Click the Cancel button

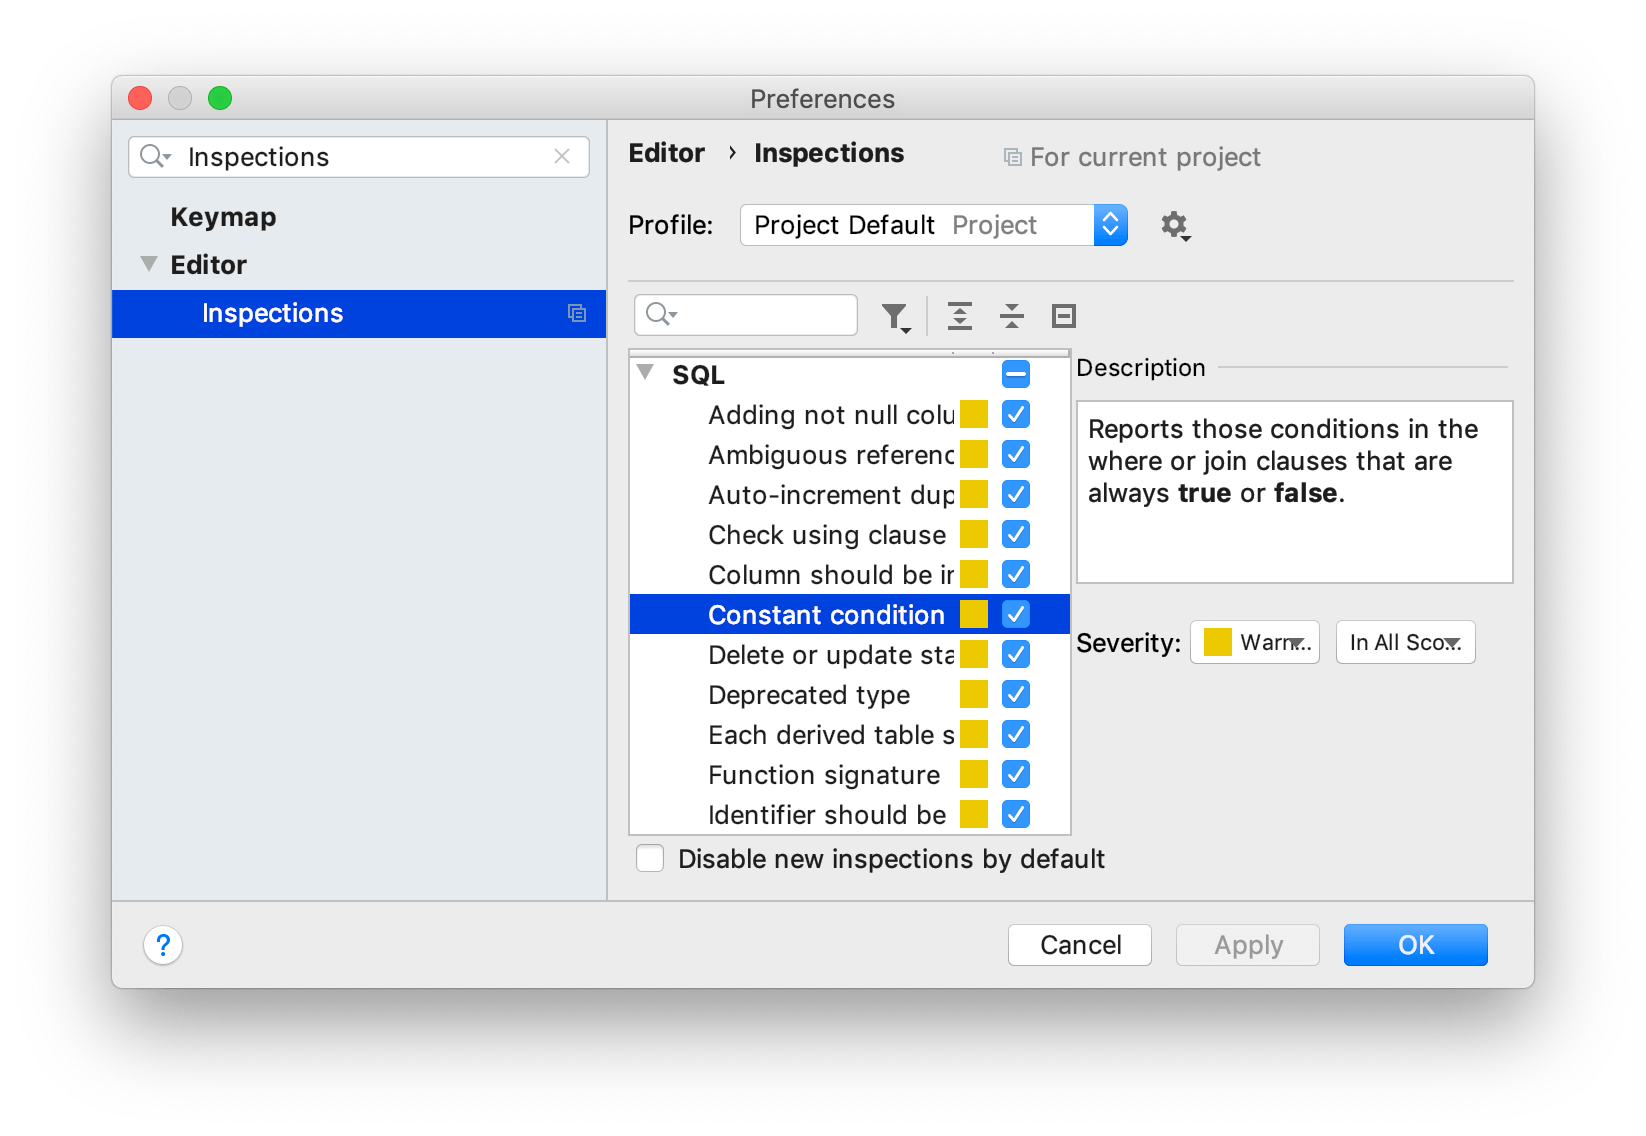[x=1079, y=945]
